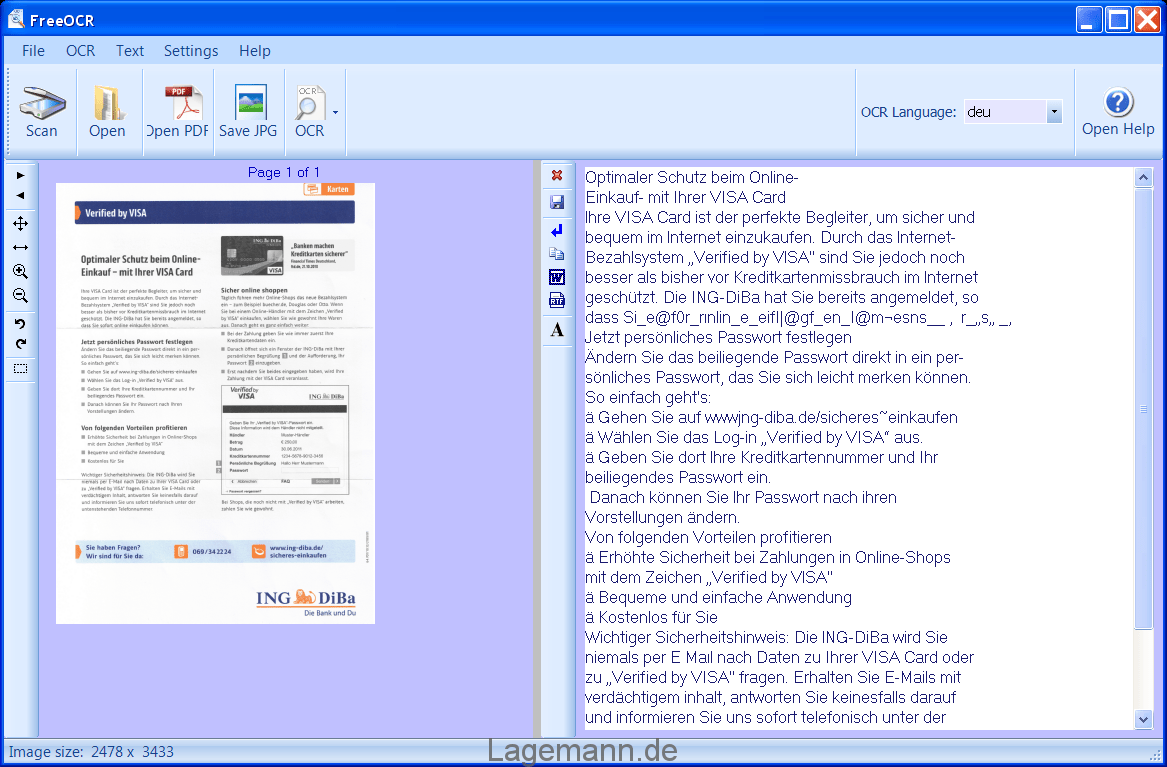Click the line 'ä Kostenlos für Sie'

pos(651,617)
